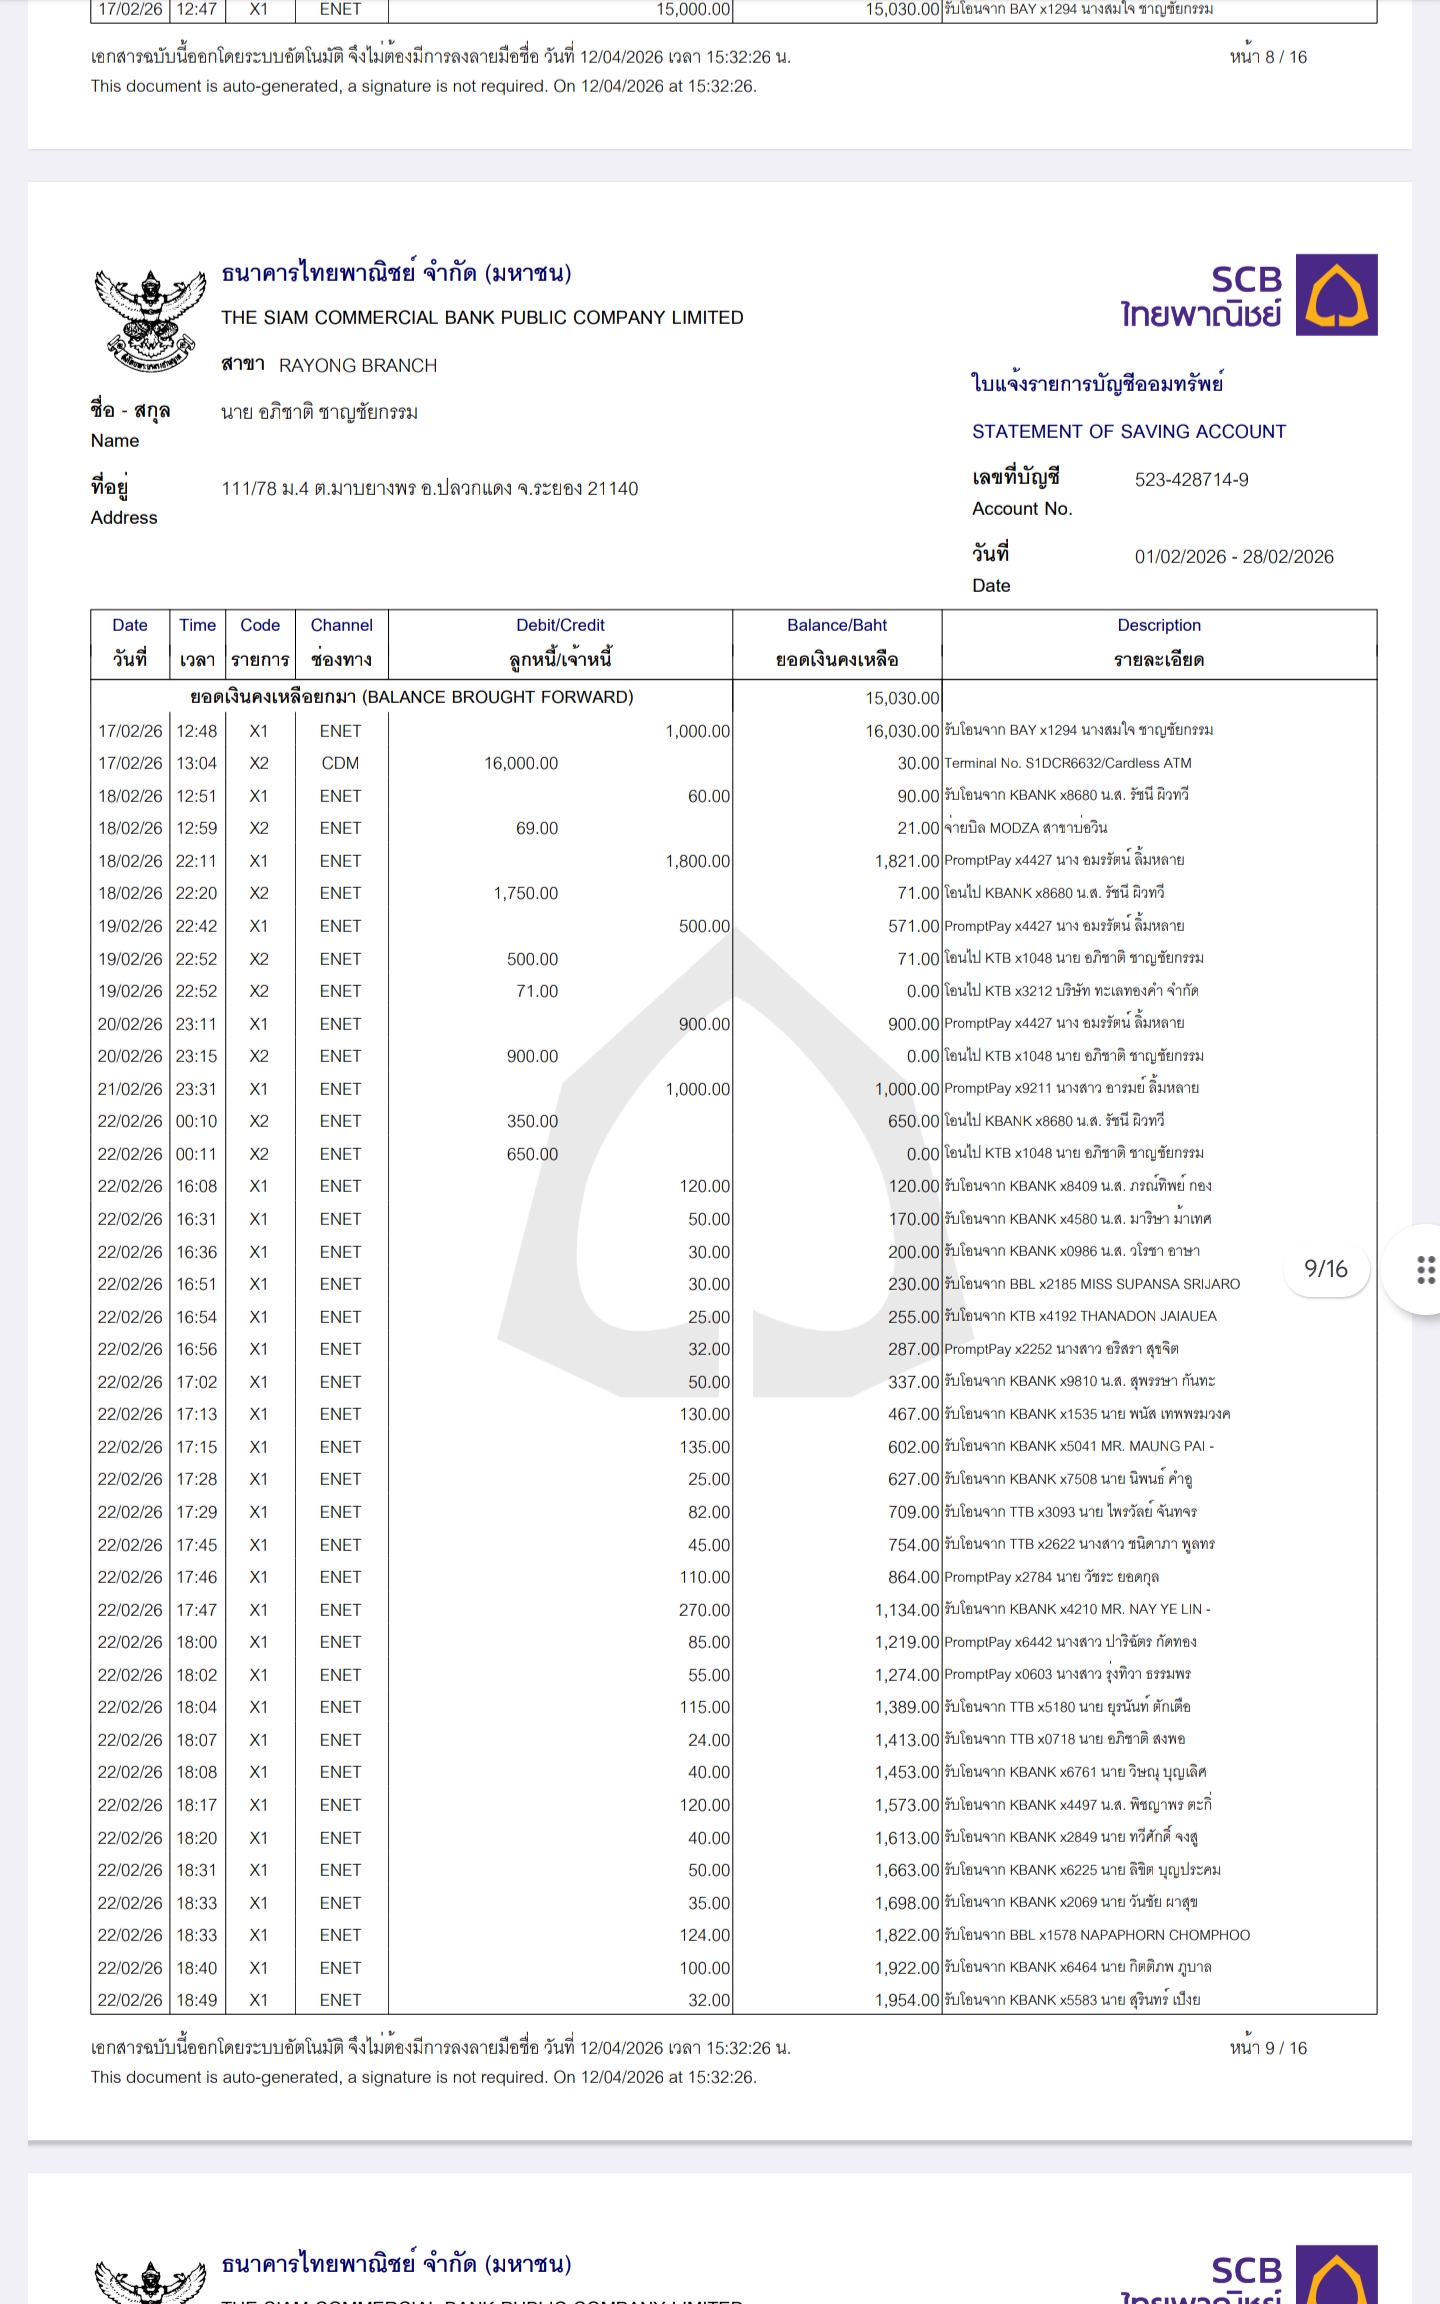Click the Code column header
The height and width of the screenshot is (2304, 1440).
click(x=260, y=642)
